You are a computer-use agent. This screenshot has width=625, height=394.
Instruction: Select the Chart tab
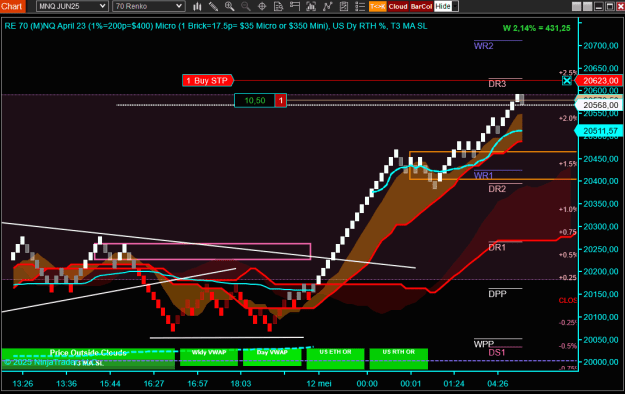12,6
